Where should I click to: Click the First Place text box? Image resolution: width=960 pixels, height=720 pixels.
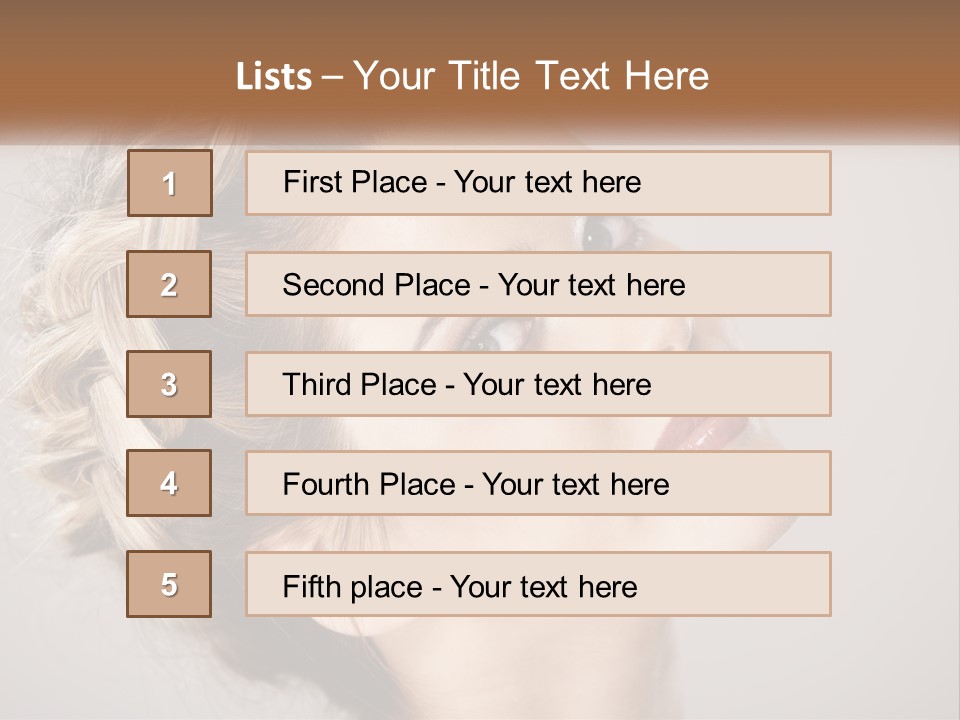tap(538, 183)
